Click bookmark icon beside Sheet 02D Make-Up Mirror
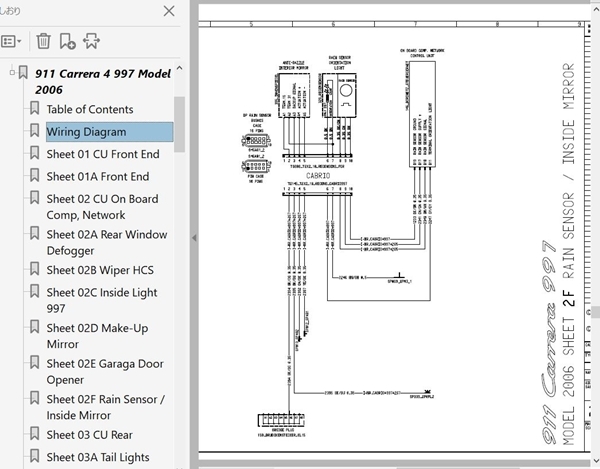The image size is (600, 469). click(x=34, y=327)
